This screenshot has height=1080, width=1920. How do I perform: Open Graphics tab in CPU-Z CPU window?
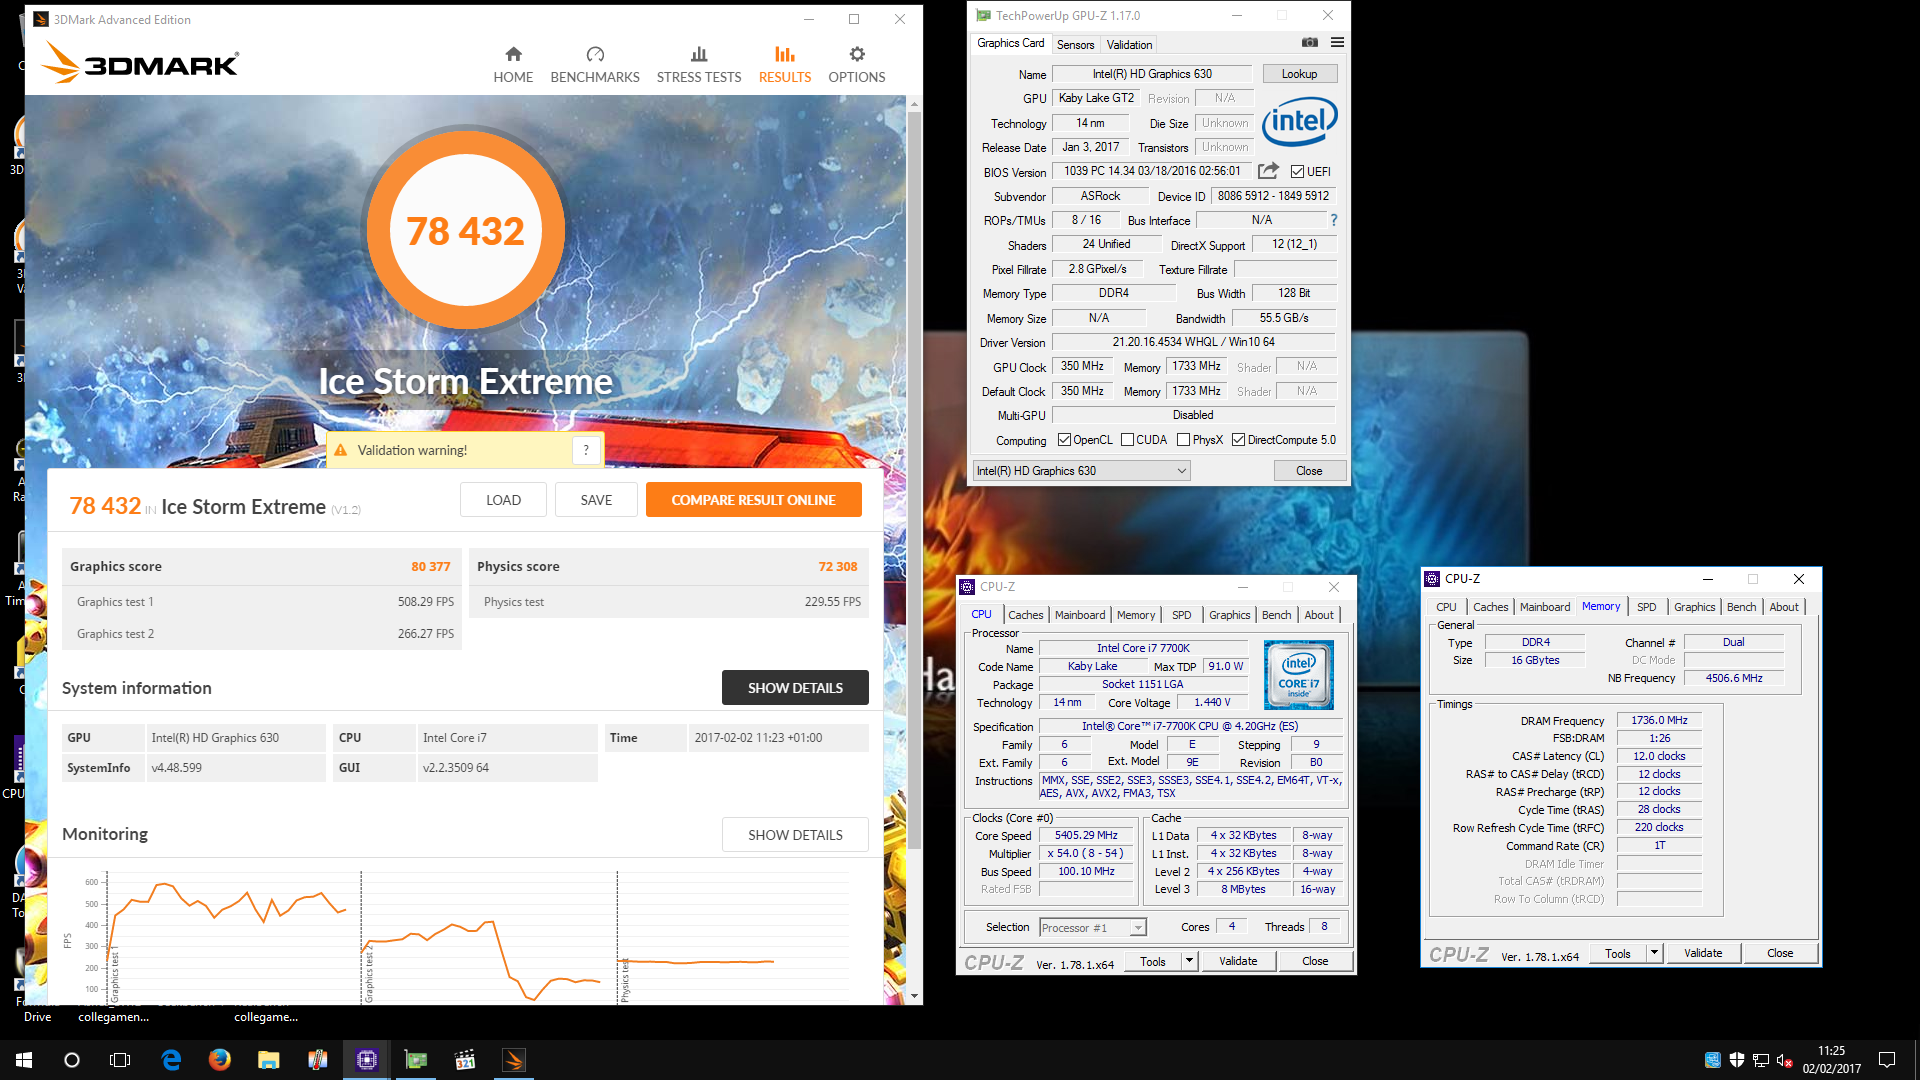(x=1229, y=615)
